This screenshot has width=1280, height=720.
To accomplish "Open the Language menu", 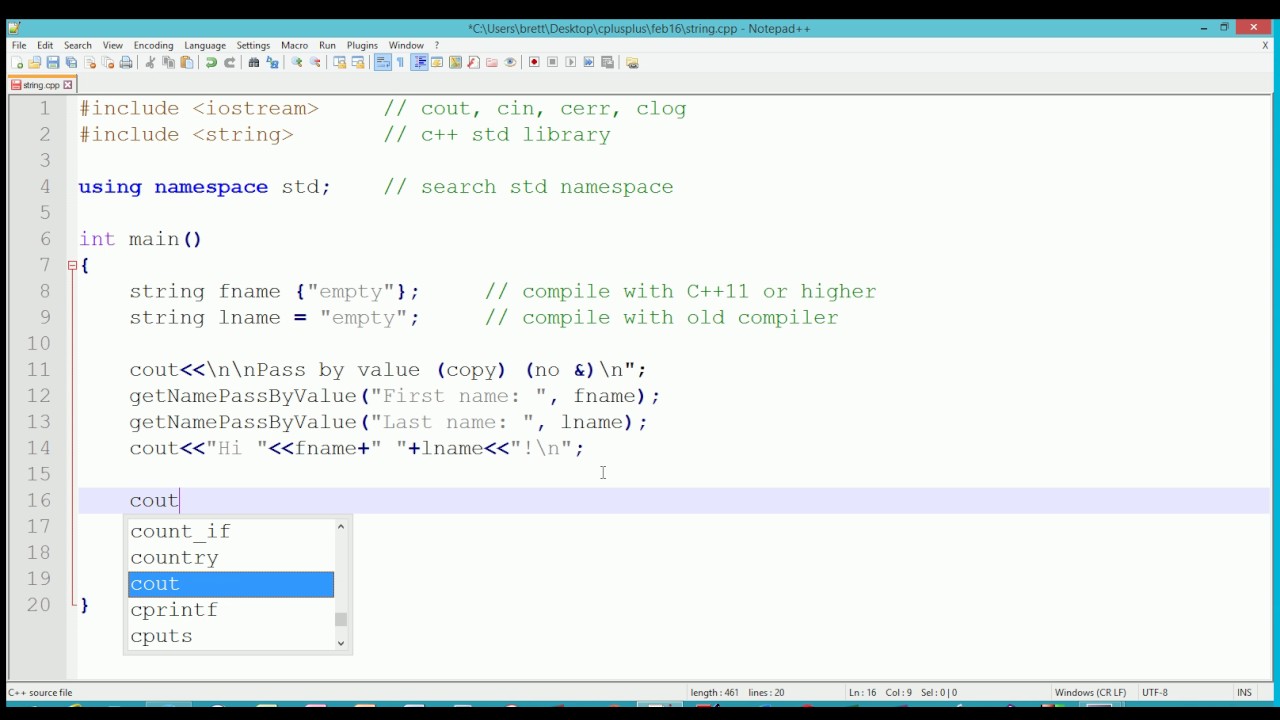I will point(205,45).
